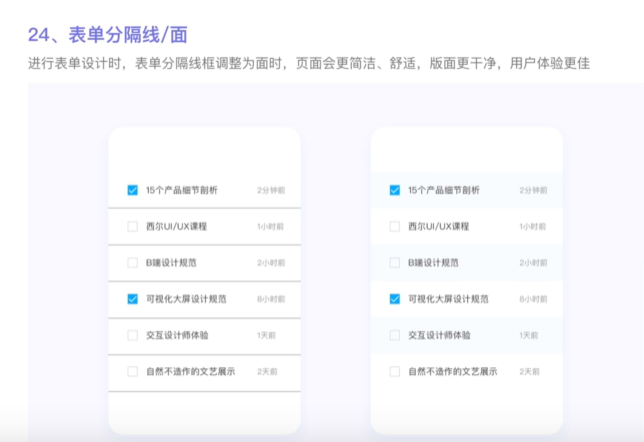The height and width of the screenshot is (442, 644).
Task: Uncheck '15个产品细节剖析' in the left card
Action: (132, 190)
